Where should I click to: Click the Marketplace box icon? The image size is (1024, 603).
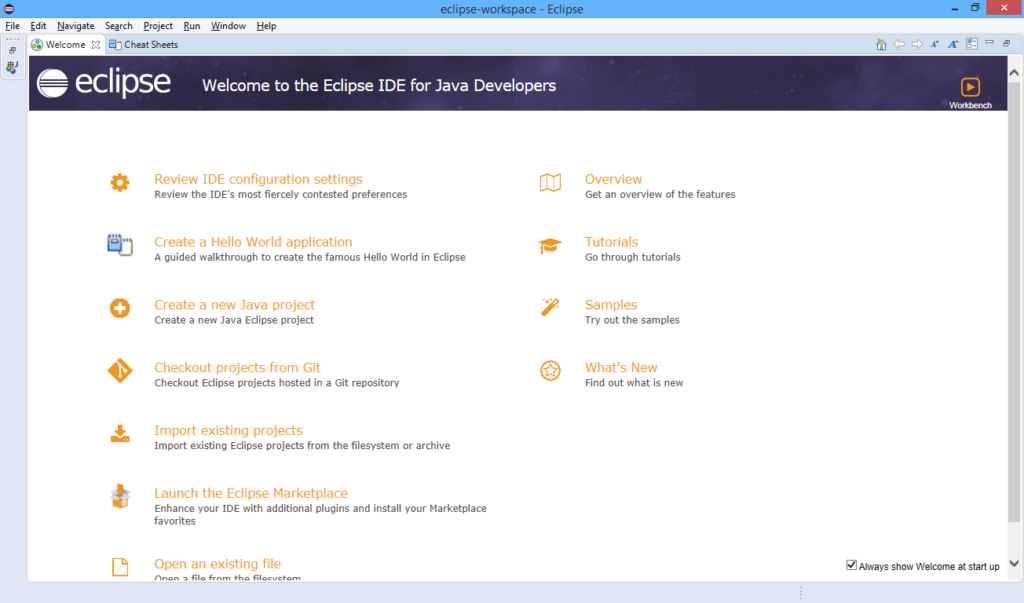[120, 497]
